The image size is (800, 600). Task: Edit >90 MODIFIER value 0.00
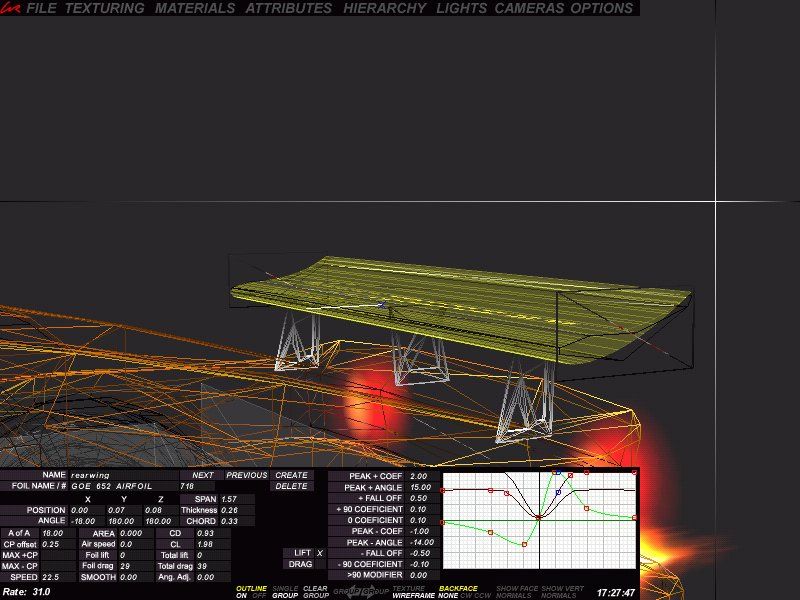pos(423,575)
